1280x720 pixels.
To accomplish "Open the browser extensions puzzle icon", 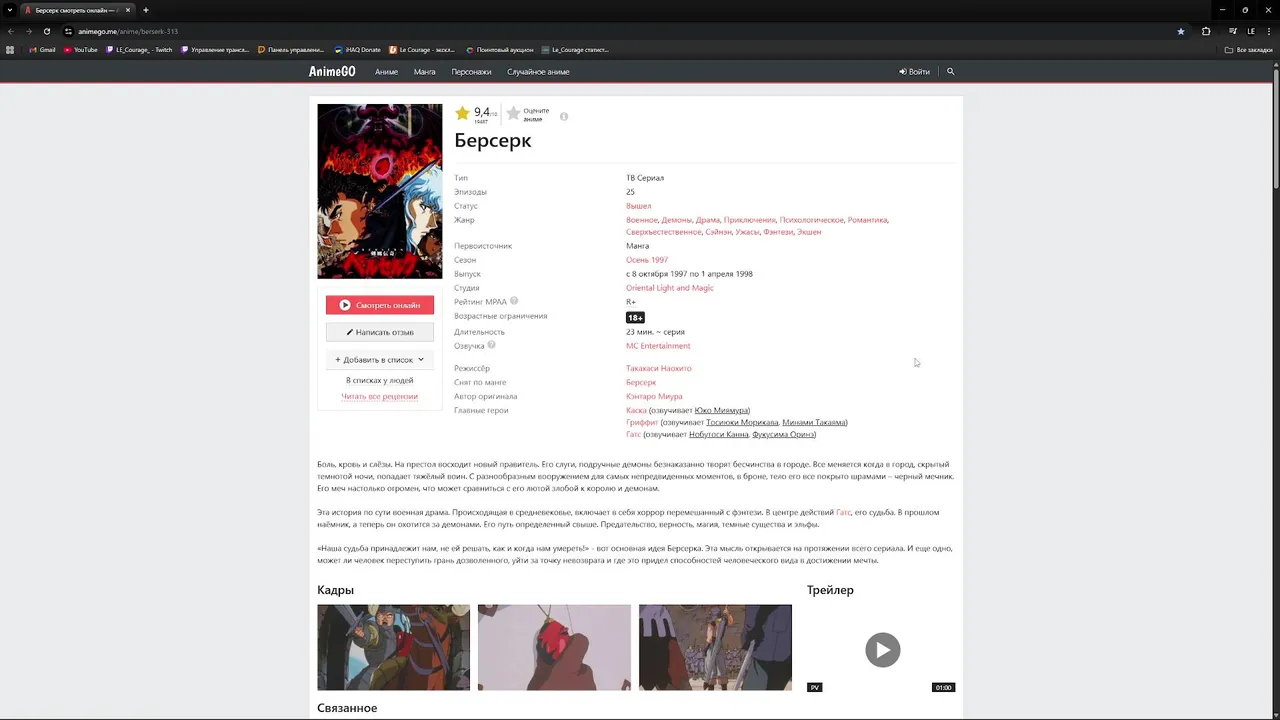I will [1206, 31].
